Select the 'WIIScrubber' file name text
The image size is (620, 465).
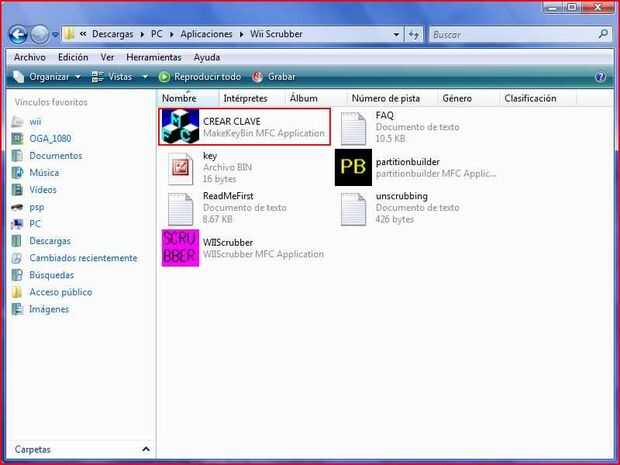(228, 242)
